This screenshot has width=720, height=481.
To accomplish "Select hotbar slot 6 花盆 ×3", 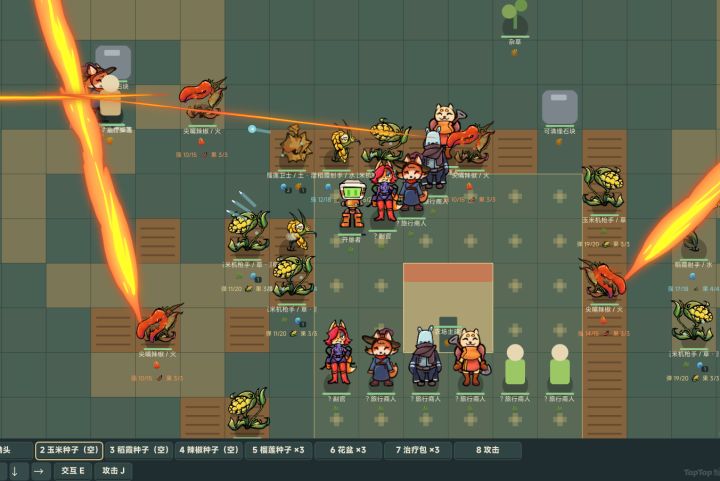I will click(x=348, y=450).
